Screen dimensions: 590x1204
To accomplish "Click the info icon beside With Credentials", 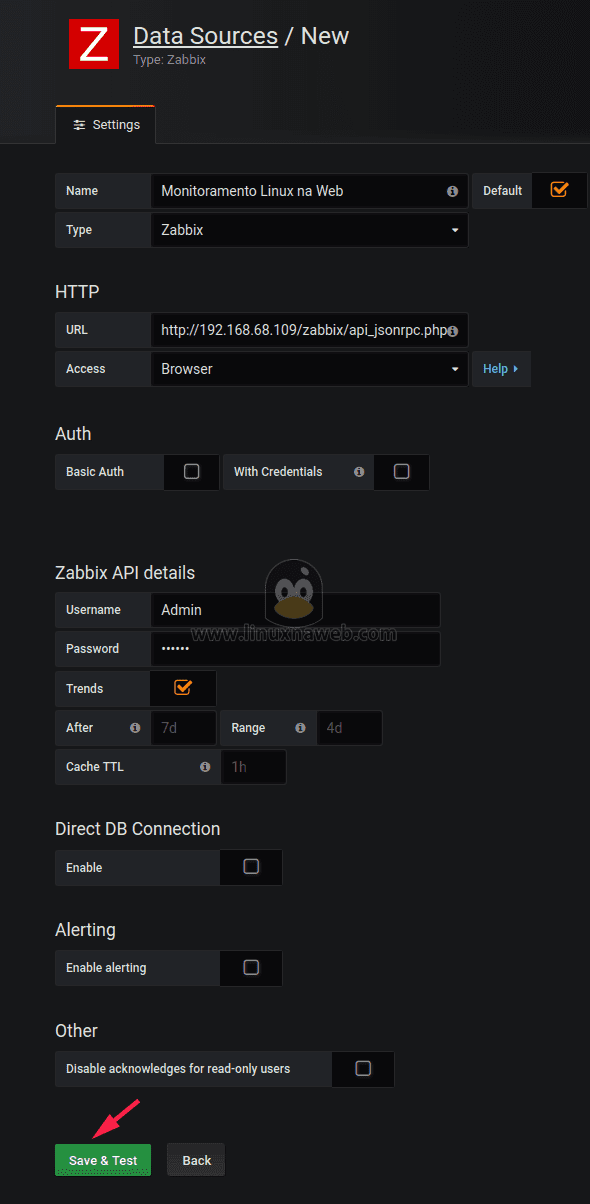I will 359,472.
